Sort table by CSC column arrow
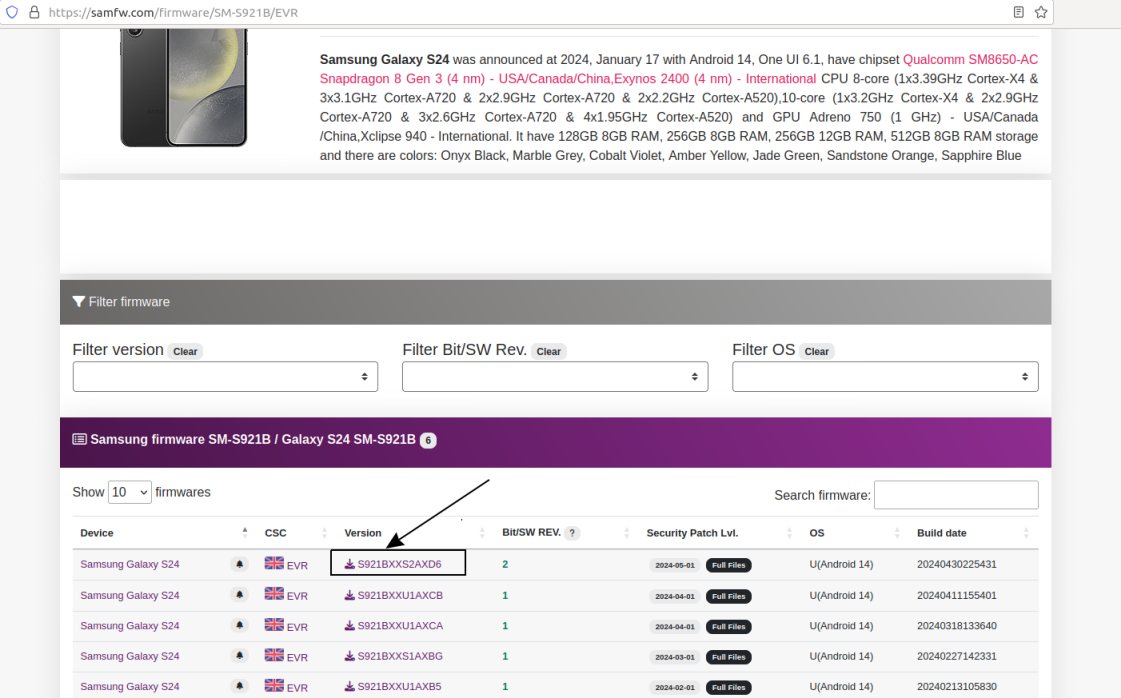The height and width of the screenshot is (698, 1121). coord(324,533)
